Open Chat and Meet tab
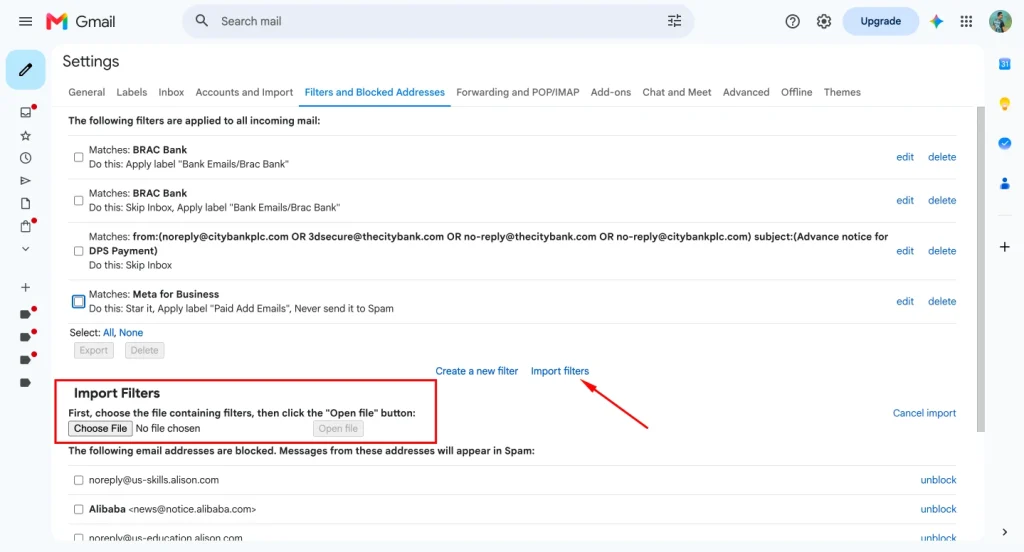The image size is (1024, 552). (677, 92)
